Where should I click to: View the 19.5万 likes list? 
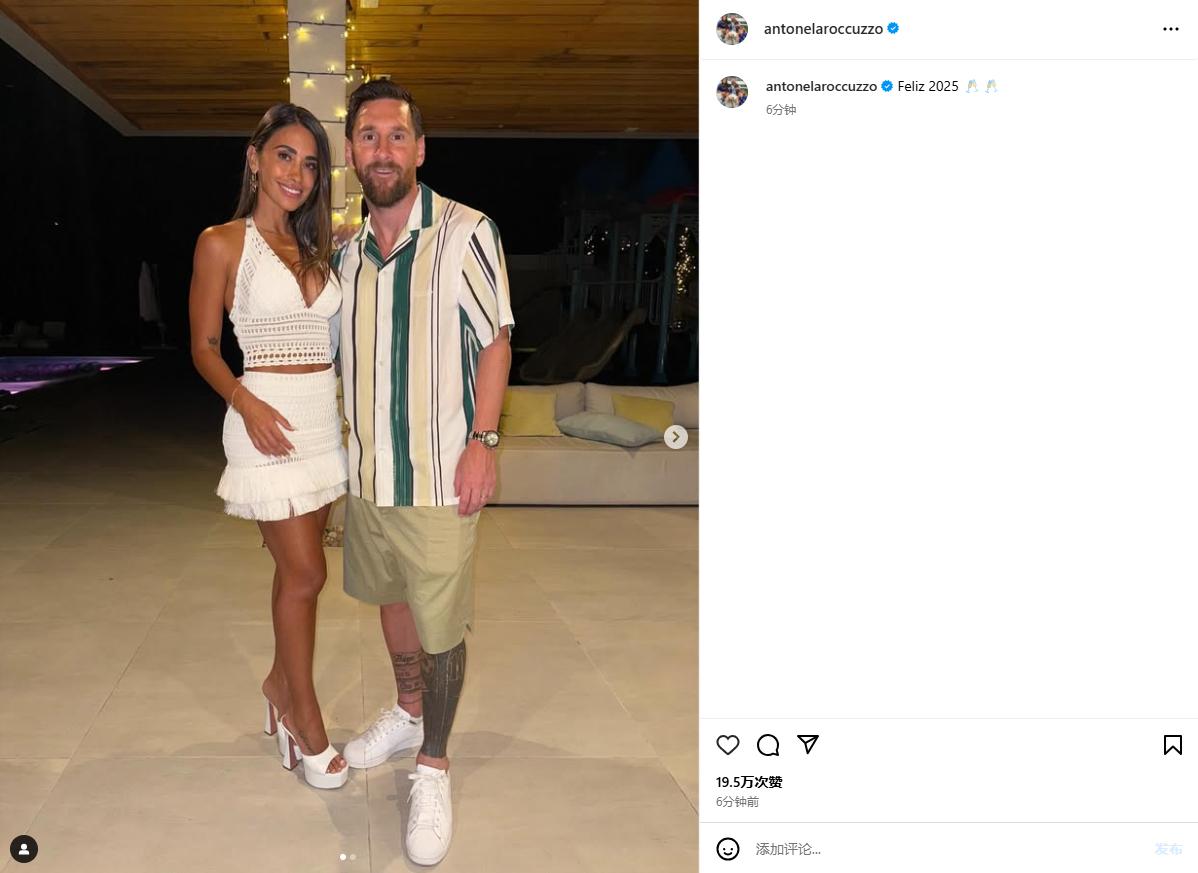tap(749, 781)
